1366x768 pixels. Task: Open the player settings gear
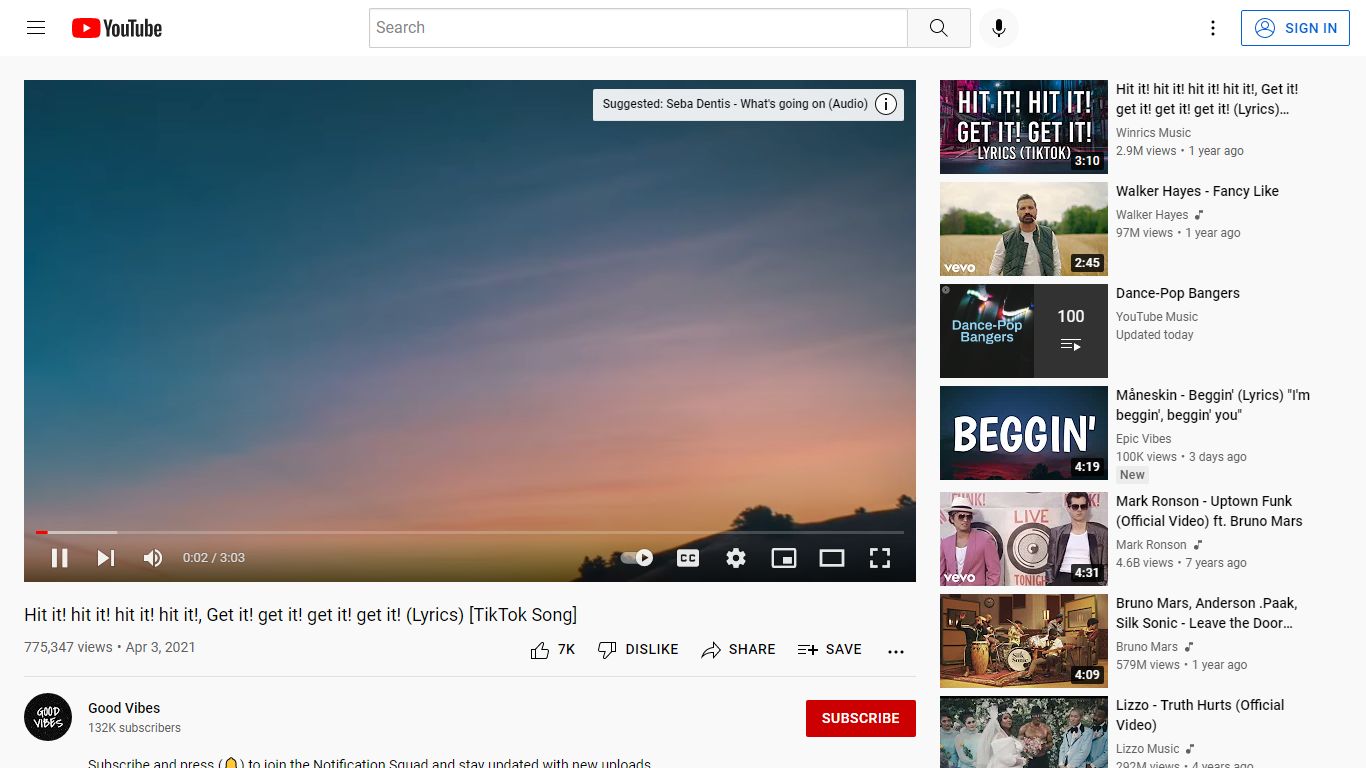click(736, 558)
